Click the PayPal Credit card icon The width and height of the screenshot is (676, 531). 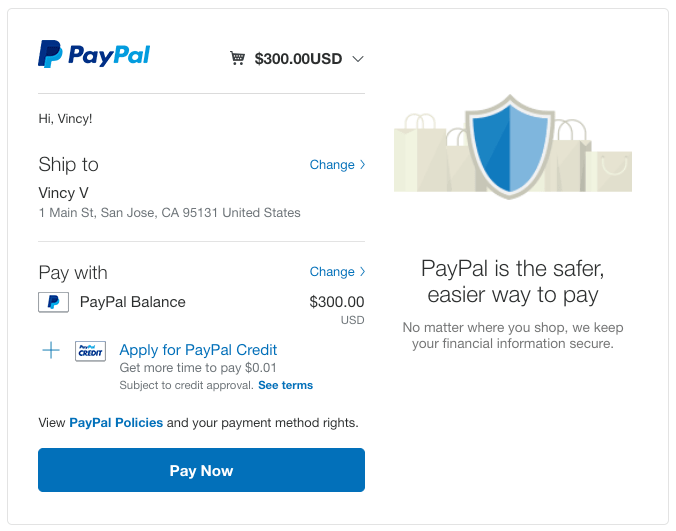coord(90,351)
